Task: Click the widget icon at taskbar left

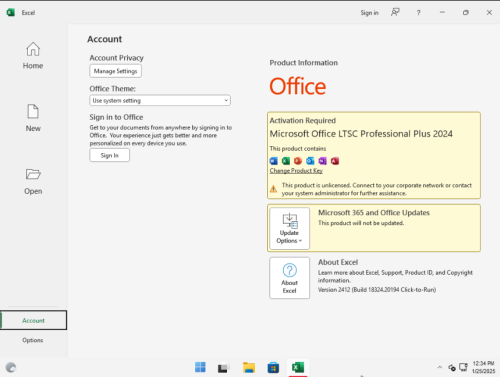Action: tap(11, 367)
